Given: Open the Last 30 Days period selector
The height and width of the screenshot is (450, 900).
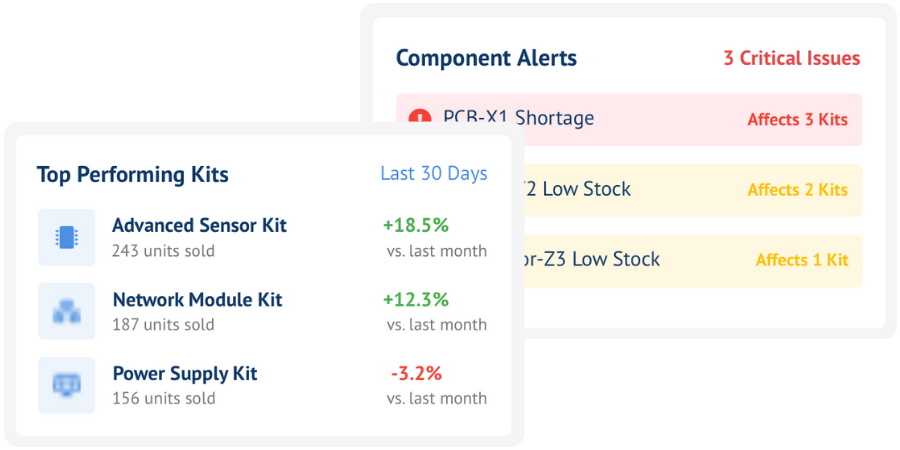Looking at the screenshot, I should [433, 174].
